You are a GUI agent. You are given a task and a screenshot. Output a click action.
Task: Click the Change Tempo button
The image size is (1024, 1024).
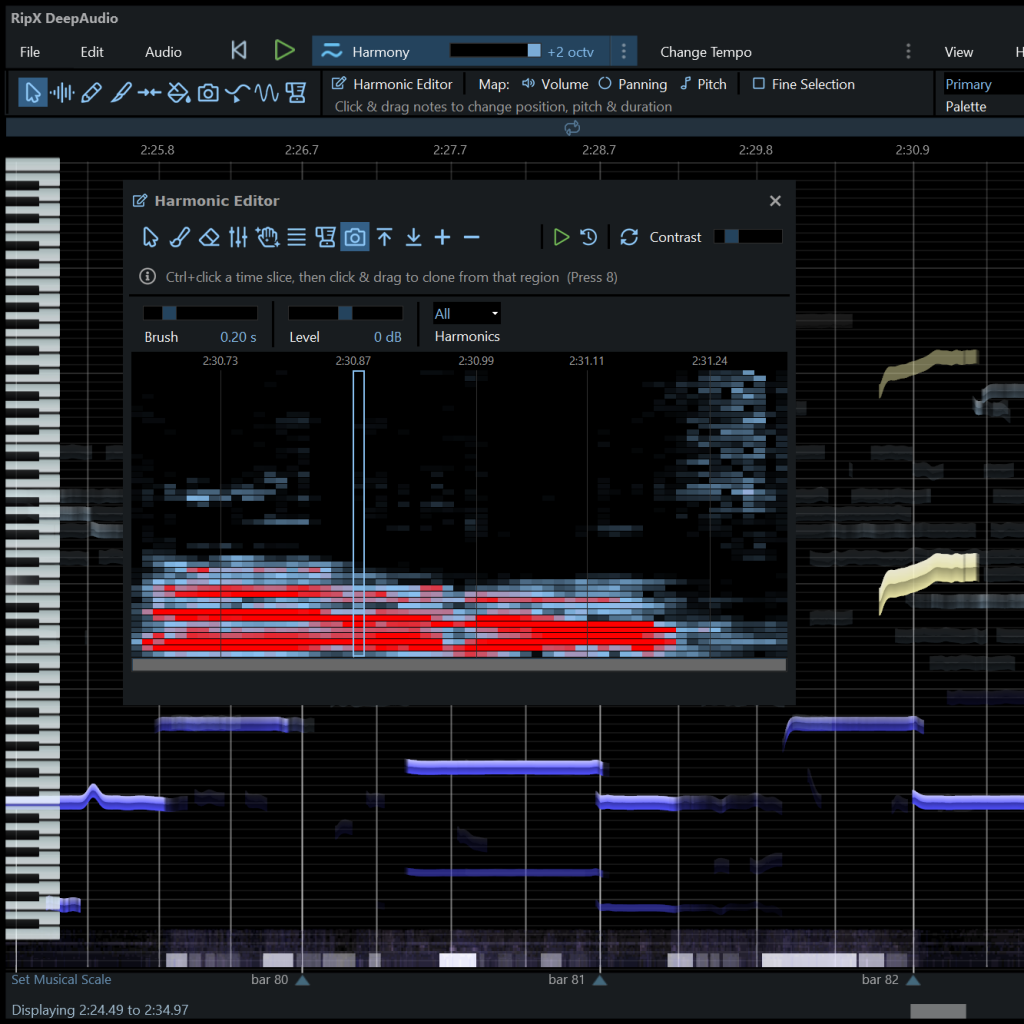point(705,52)
